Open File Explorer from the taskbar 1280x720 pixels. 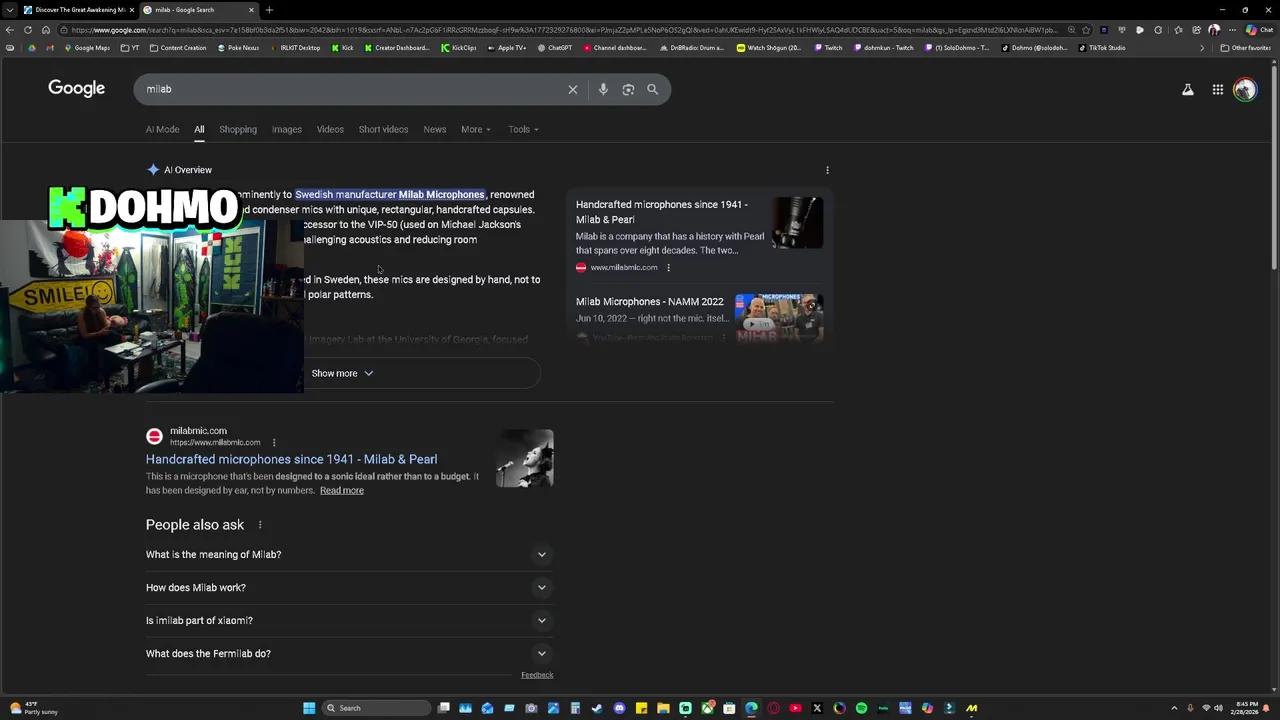(663, 708)
